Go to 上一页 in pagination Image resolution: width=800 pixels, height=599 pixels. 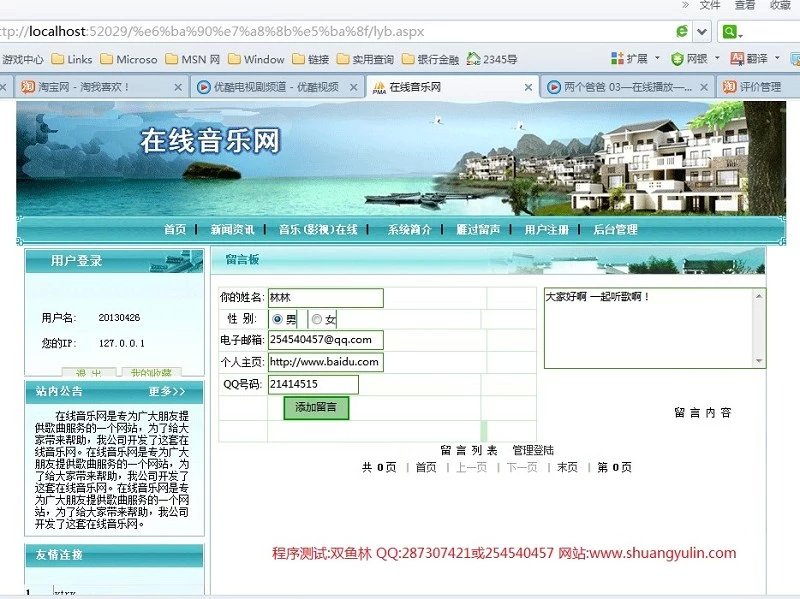471,467
